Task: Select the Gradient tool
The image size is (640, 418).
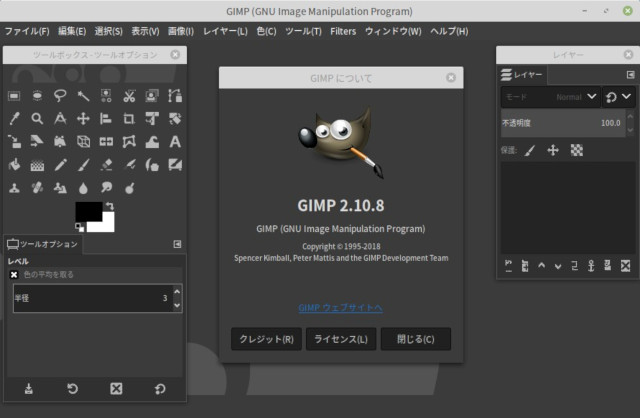Action: click(x=37, y=165)
